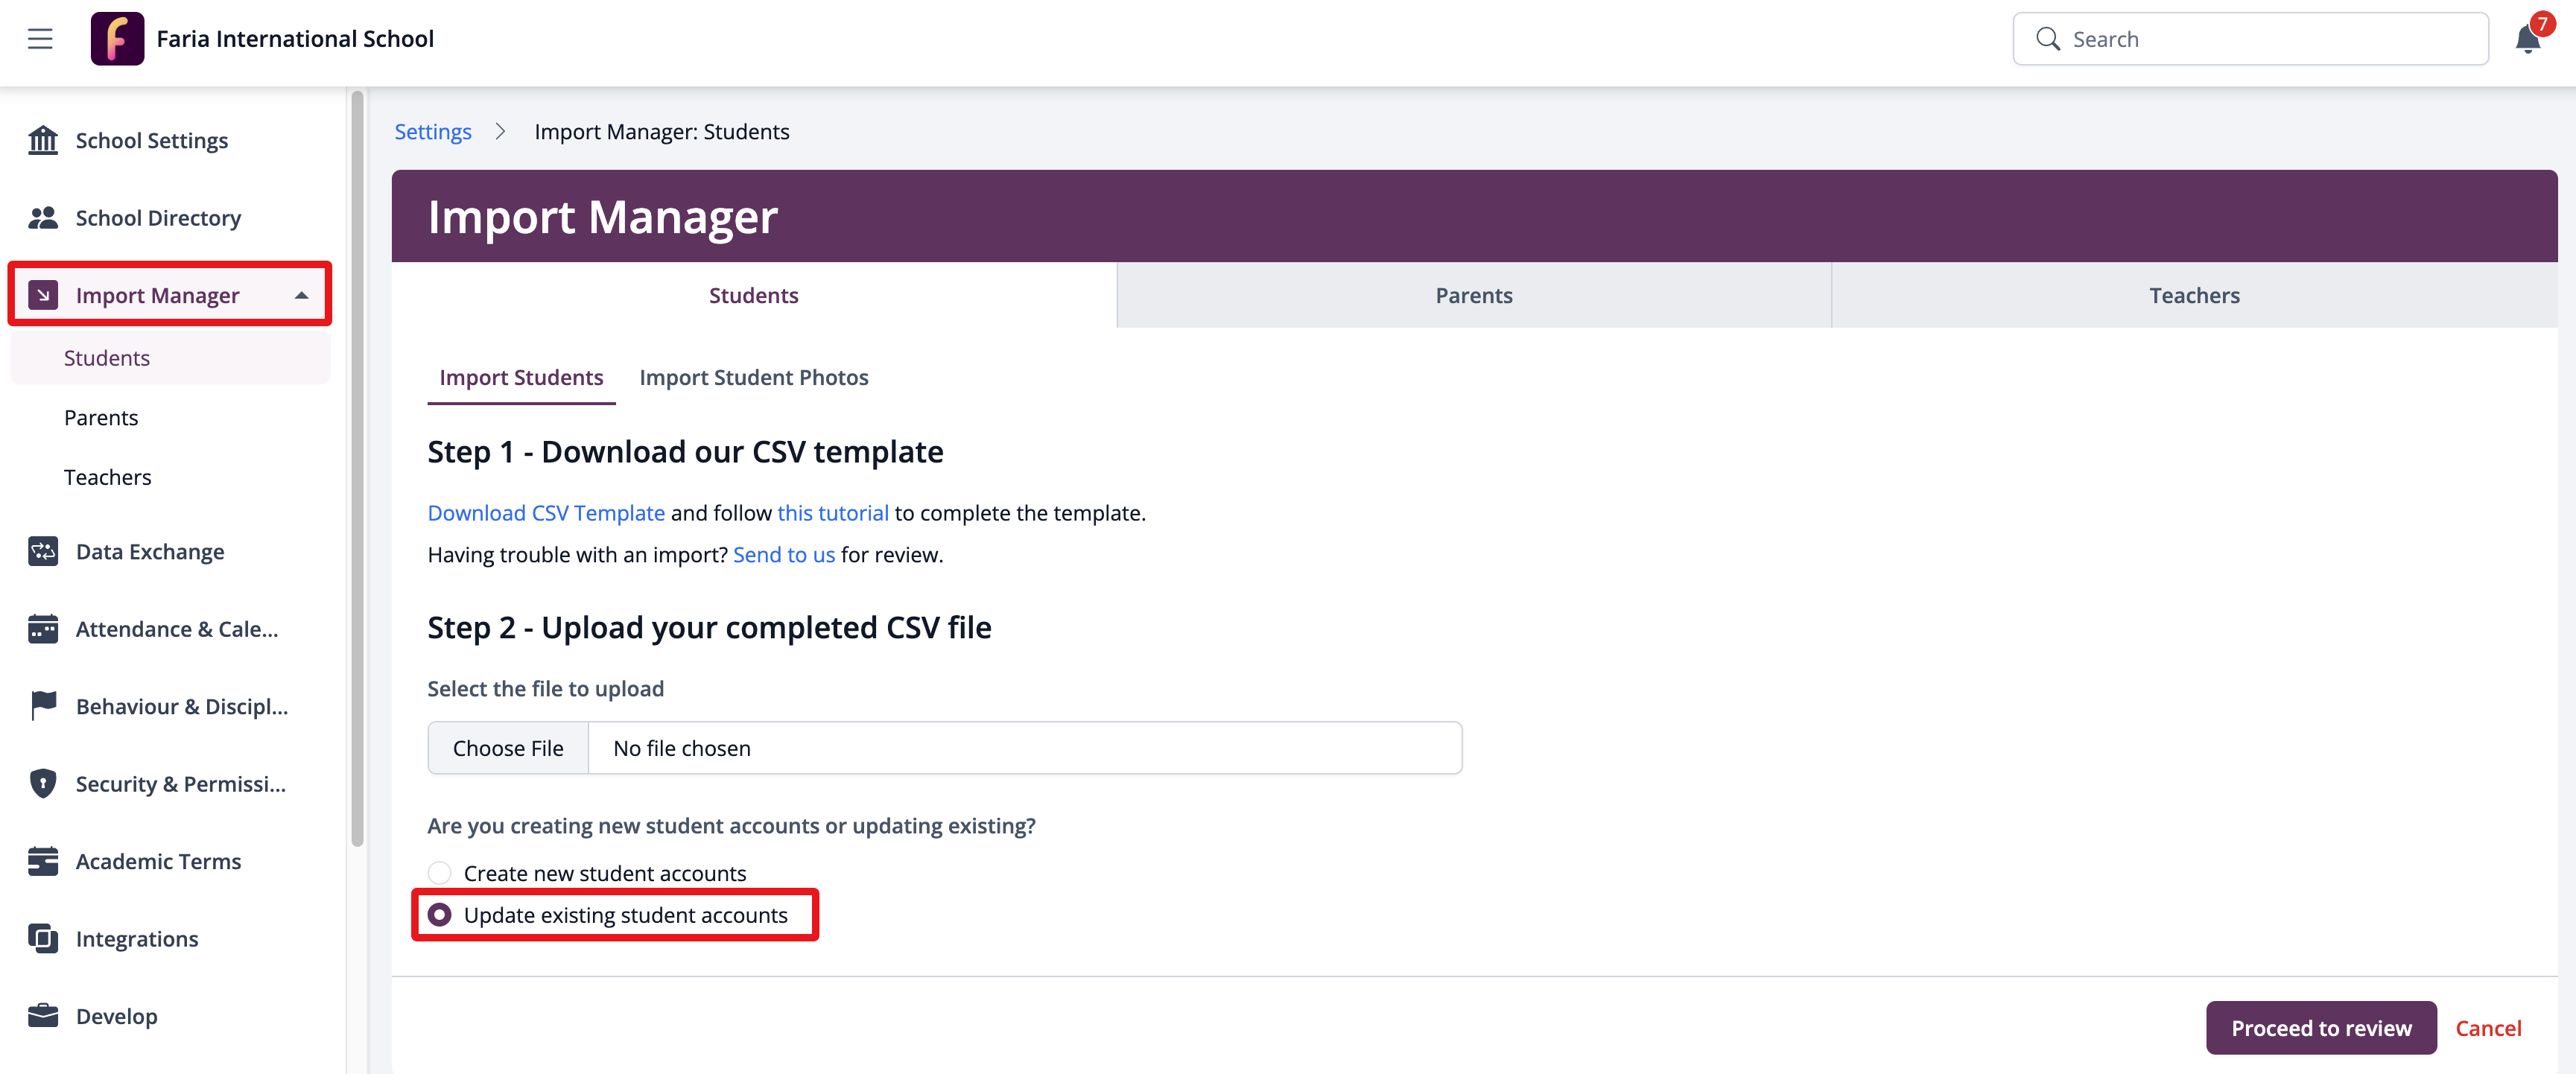The width and height of the screenshot is (2576, 1074).
Task: Open the notifications bell
Action: pos(2527,39)
